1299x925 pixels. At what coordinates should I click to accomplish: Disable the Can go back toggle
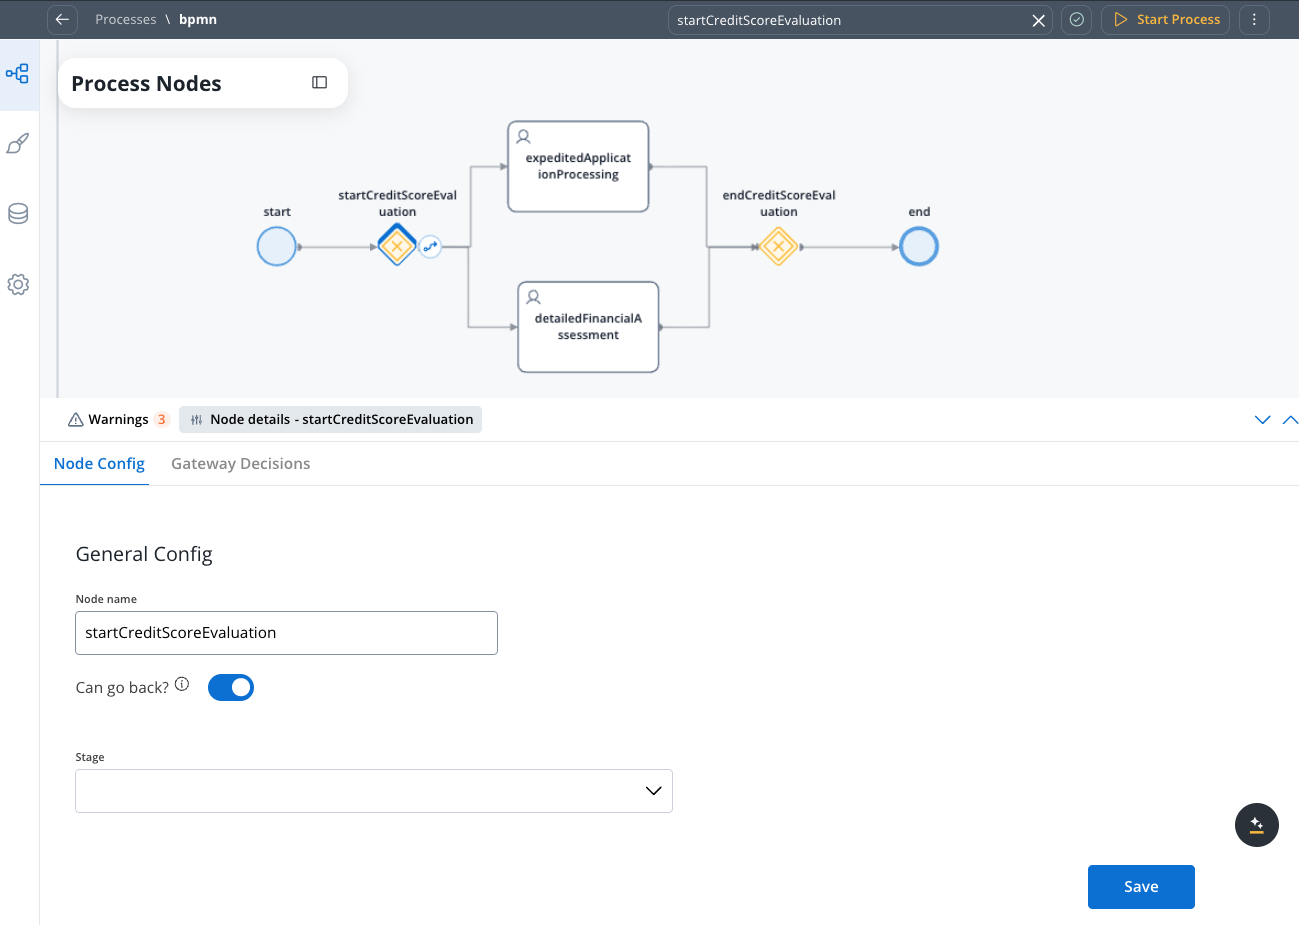click(x=231, y=687)
